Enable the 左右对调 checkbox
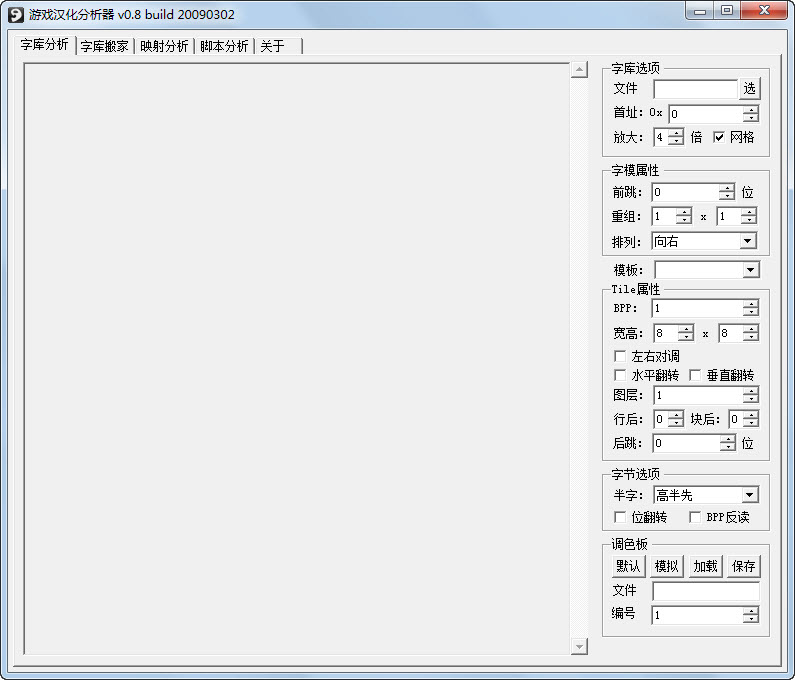 coord(620,356)
